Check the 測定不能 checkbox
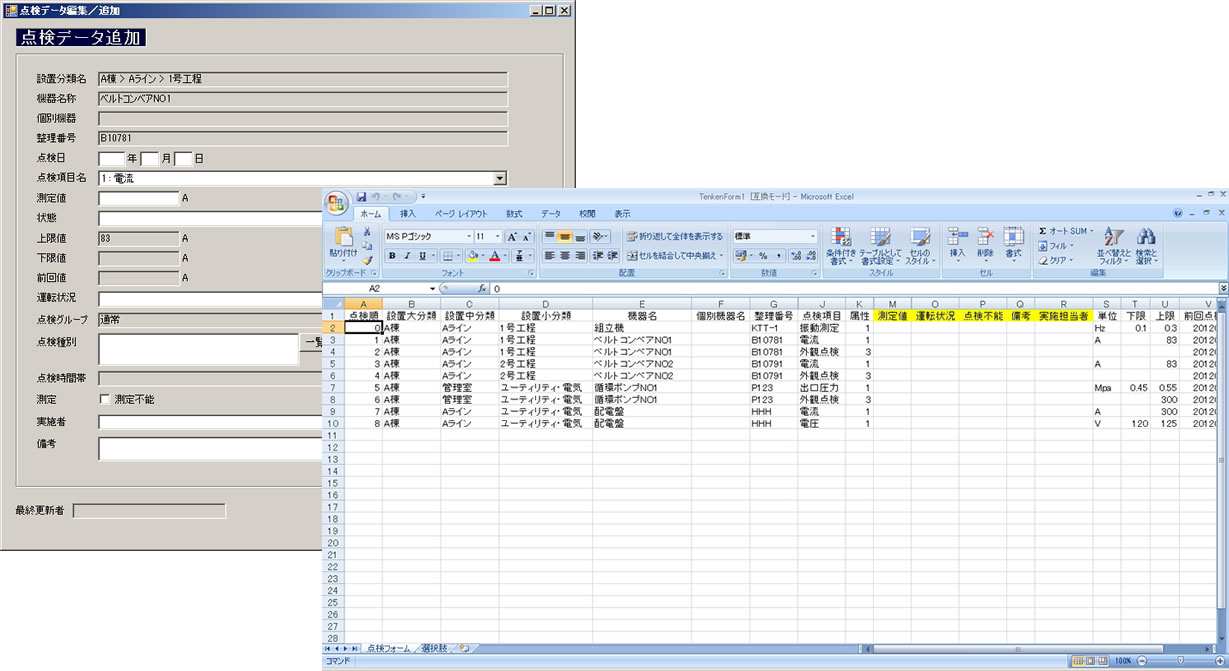1229x671 pixels. coord(105,400)
